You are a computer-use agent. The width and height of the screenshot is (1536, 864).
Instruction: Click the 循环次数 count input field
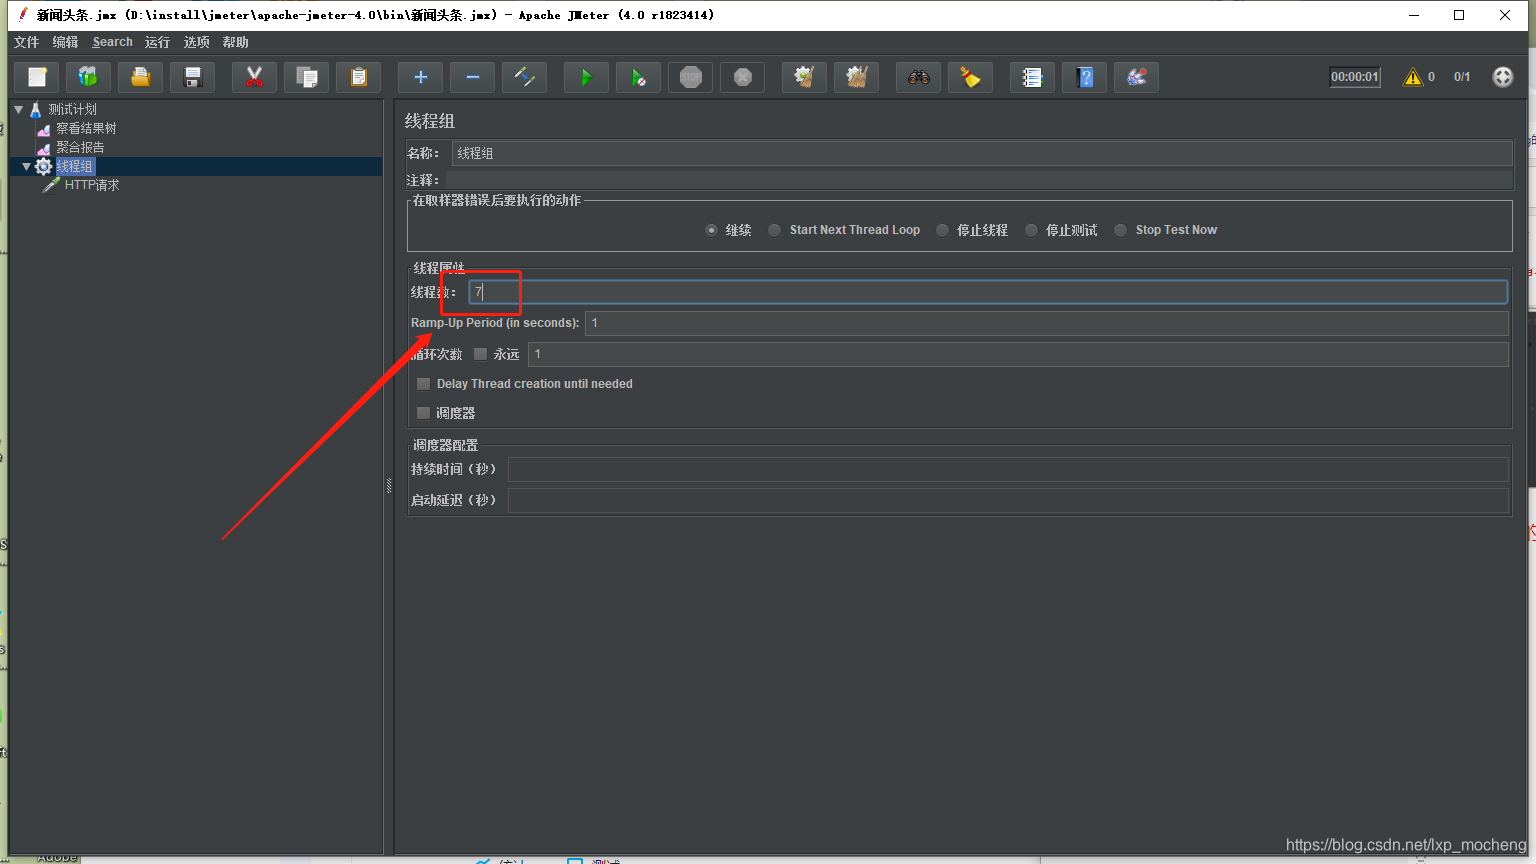pos(1018,354)
